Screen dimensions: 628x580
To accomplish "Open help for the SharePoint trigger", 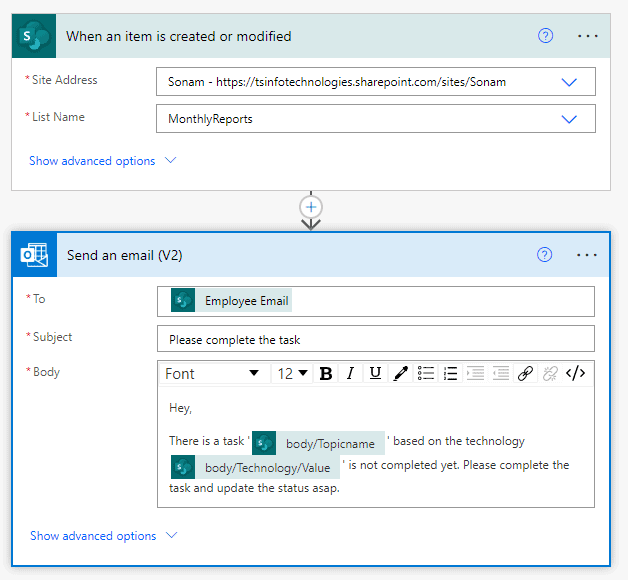I will (545, 36).
